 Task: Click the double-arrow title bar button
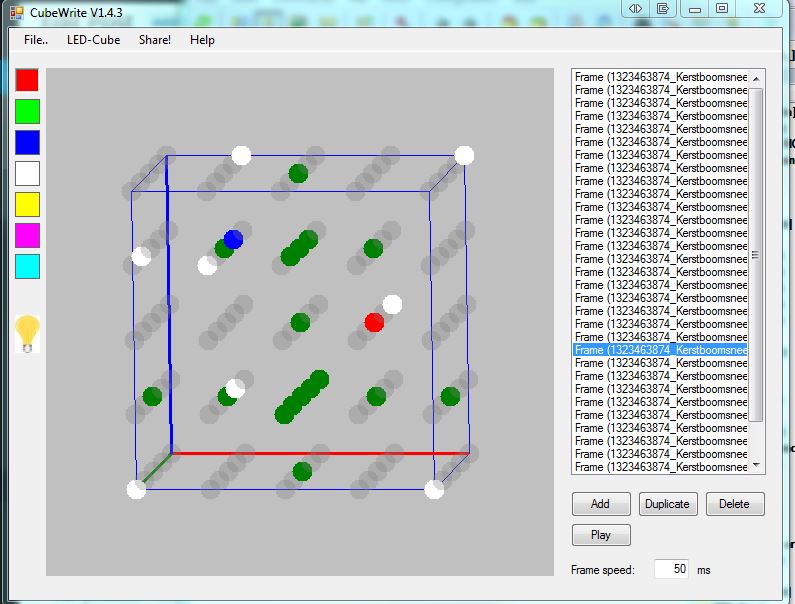[x=635, y=9]
